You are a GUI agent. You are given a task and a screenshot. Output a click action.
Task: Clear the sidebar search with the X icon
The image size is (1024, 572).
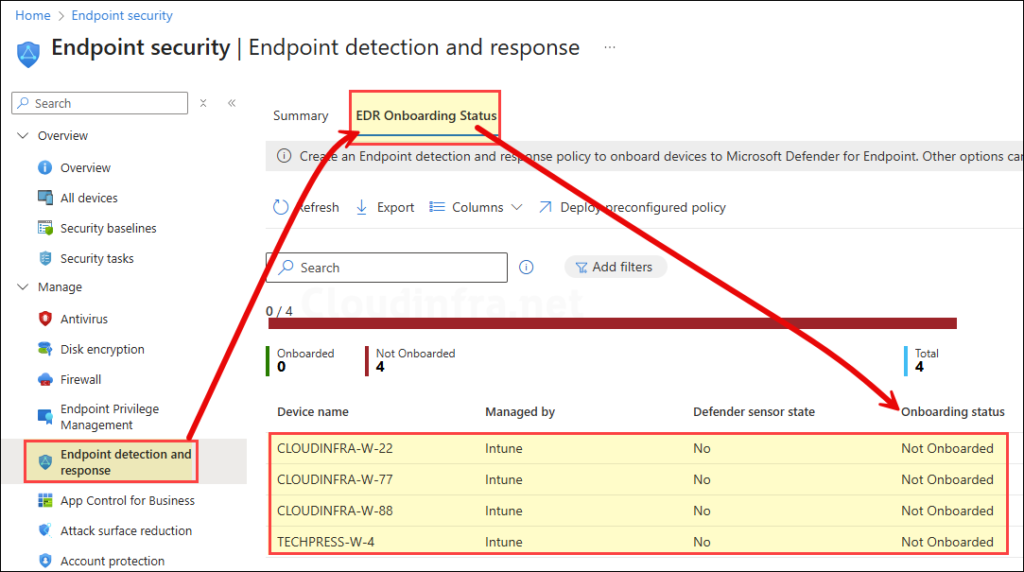[203, 103]
